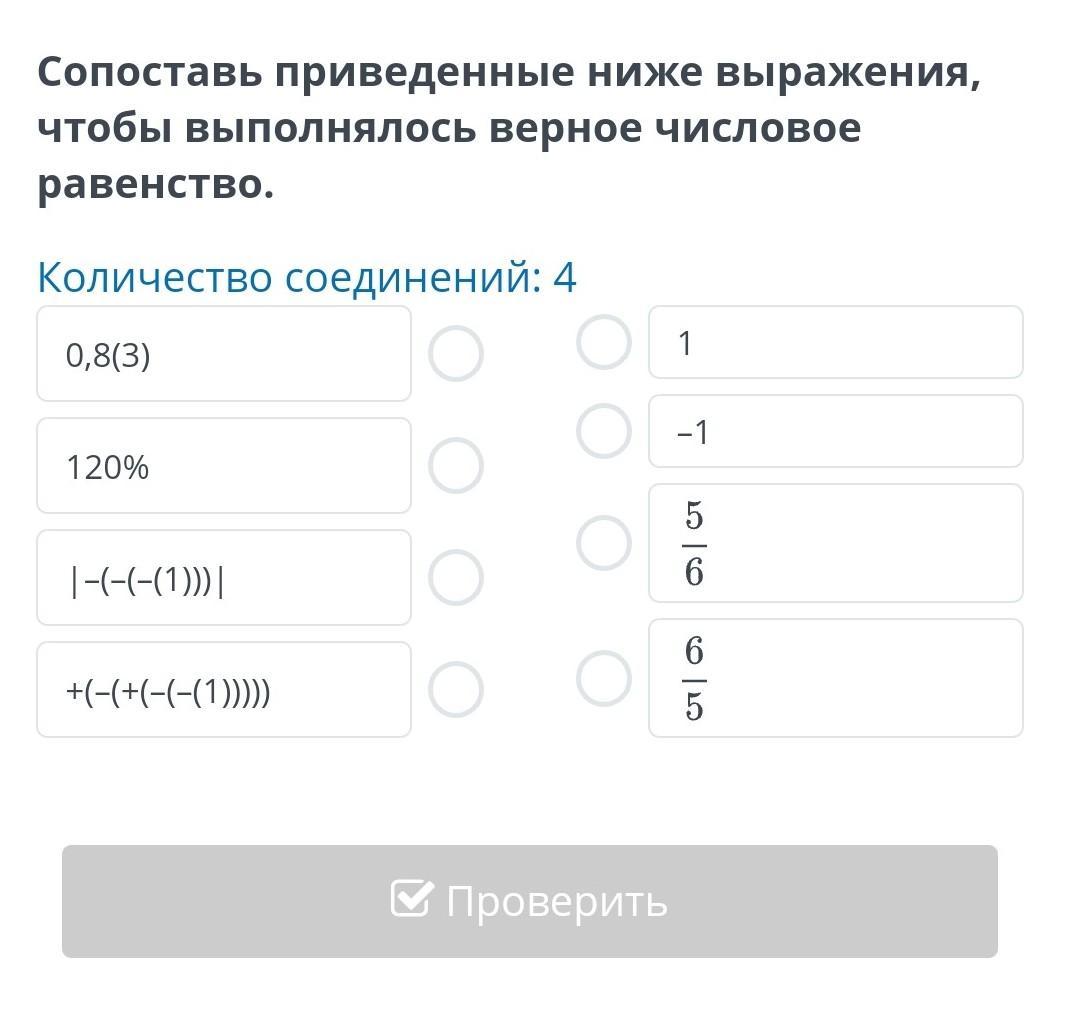Click the Количество соединений: 4 label
This screenshot has height=1023, width=1069.
[307, 278]
